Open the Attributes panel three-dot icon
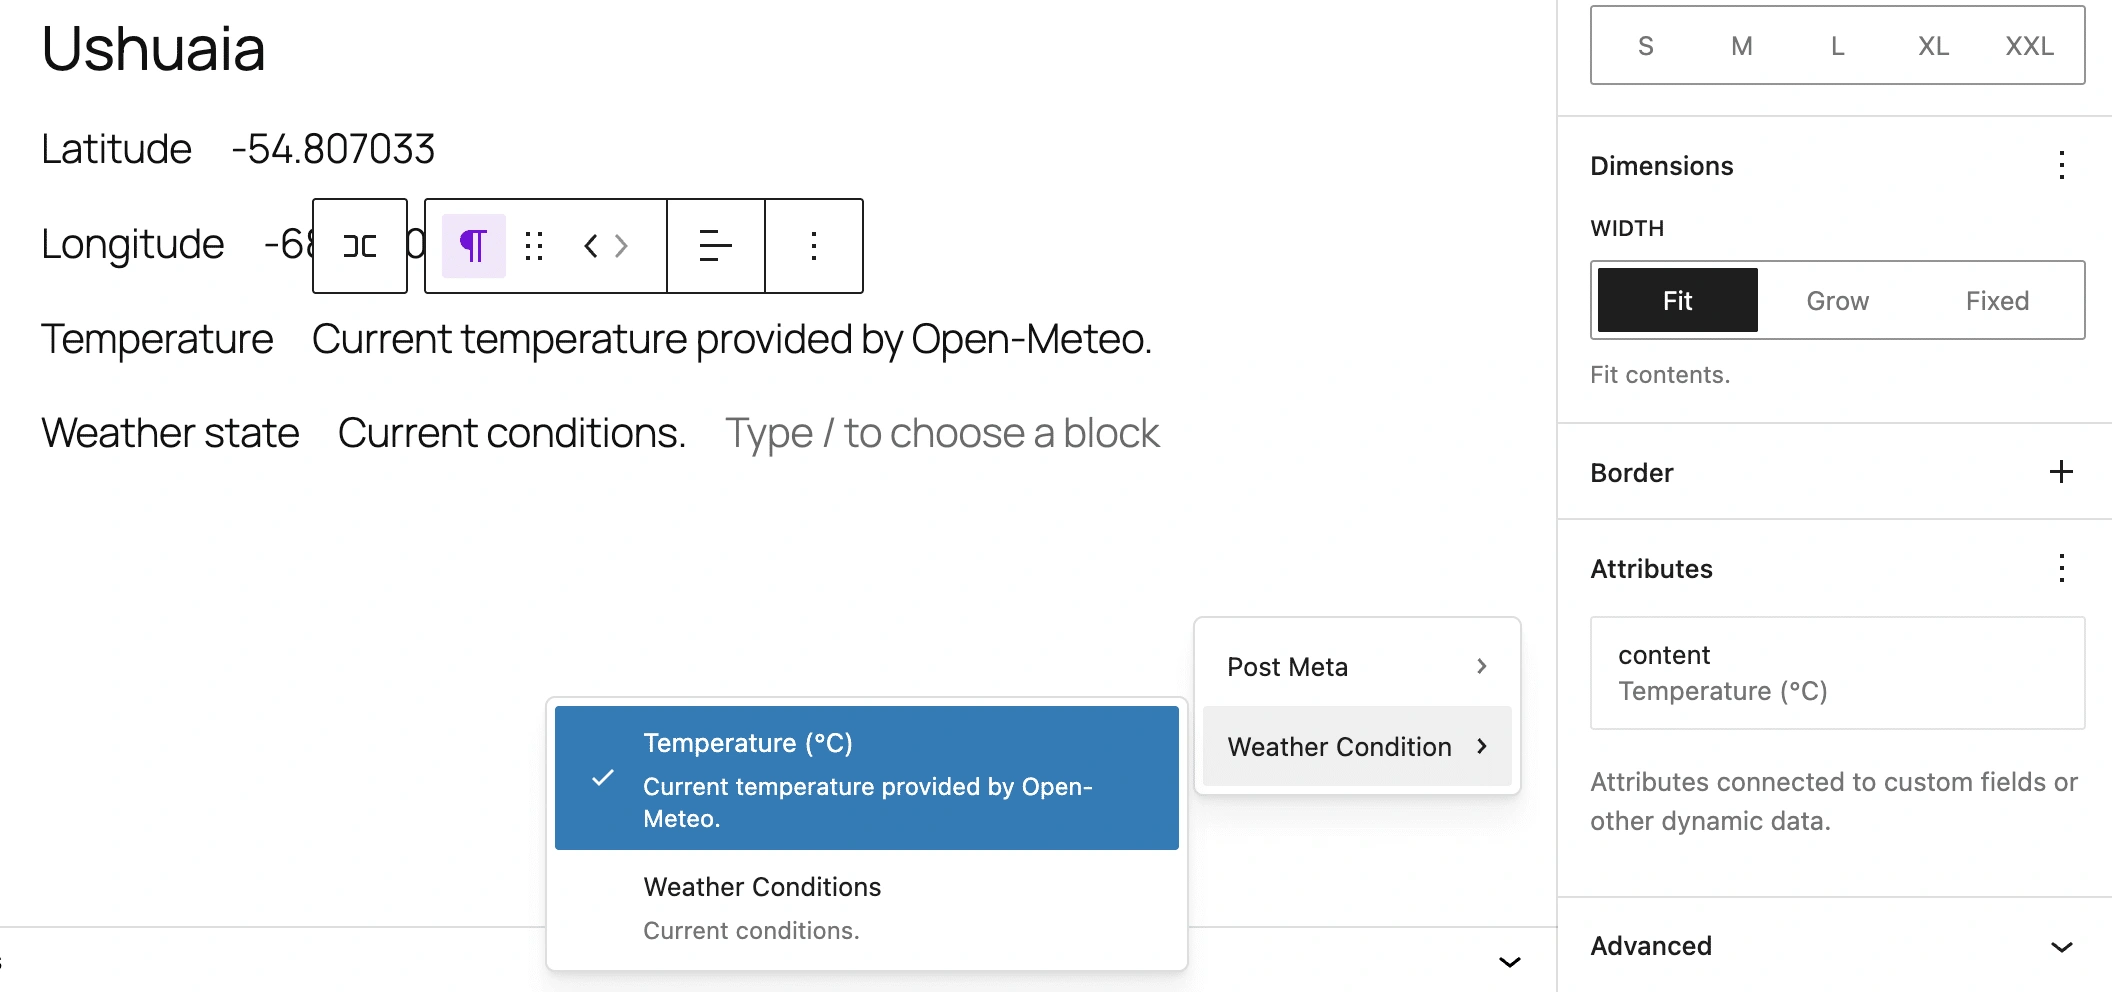Viewport: 2112px width, 992px height. [2060, 568]
